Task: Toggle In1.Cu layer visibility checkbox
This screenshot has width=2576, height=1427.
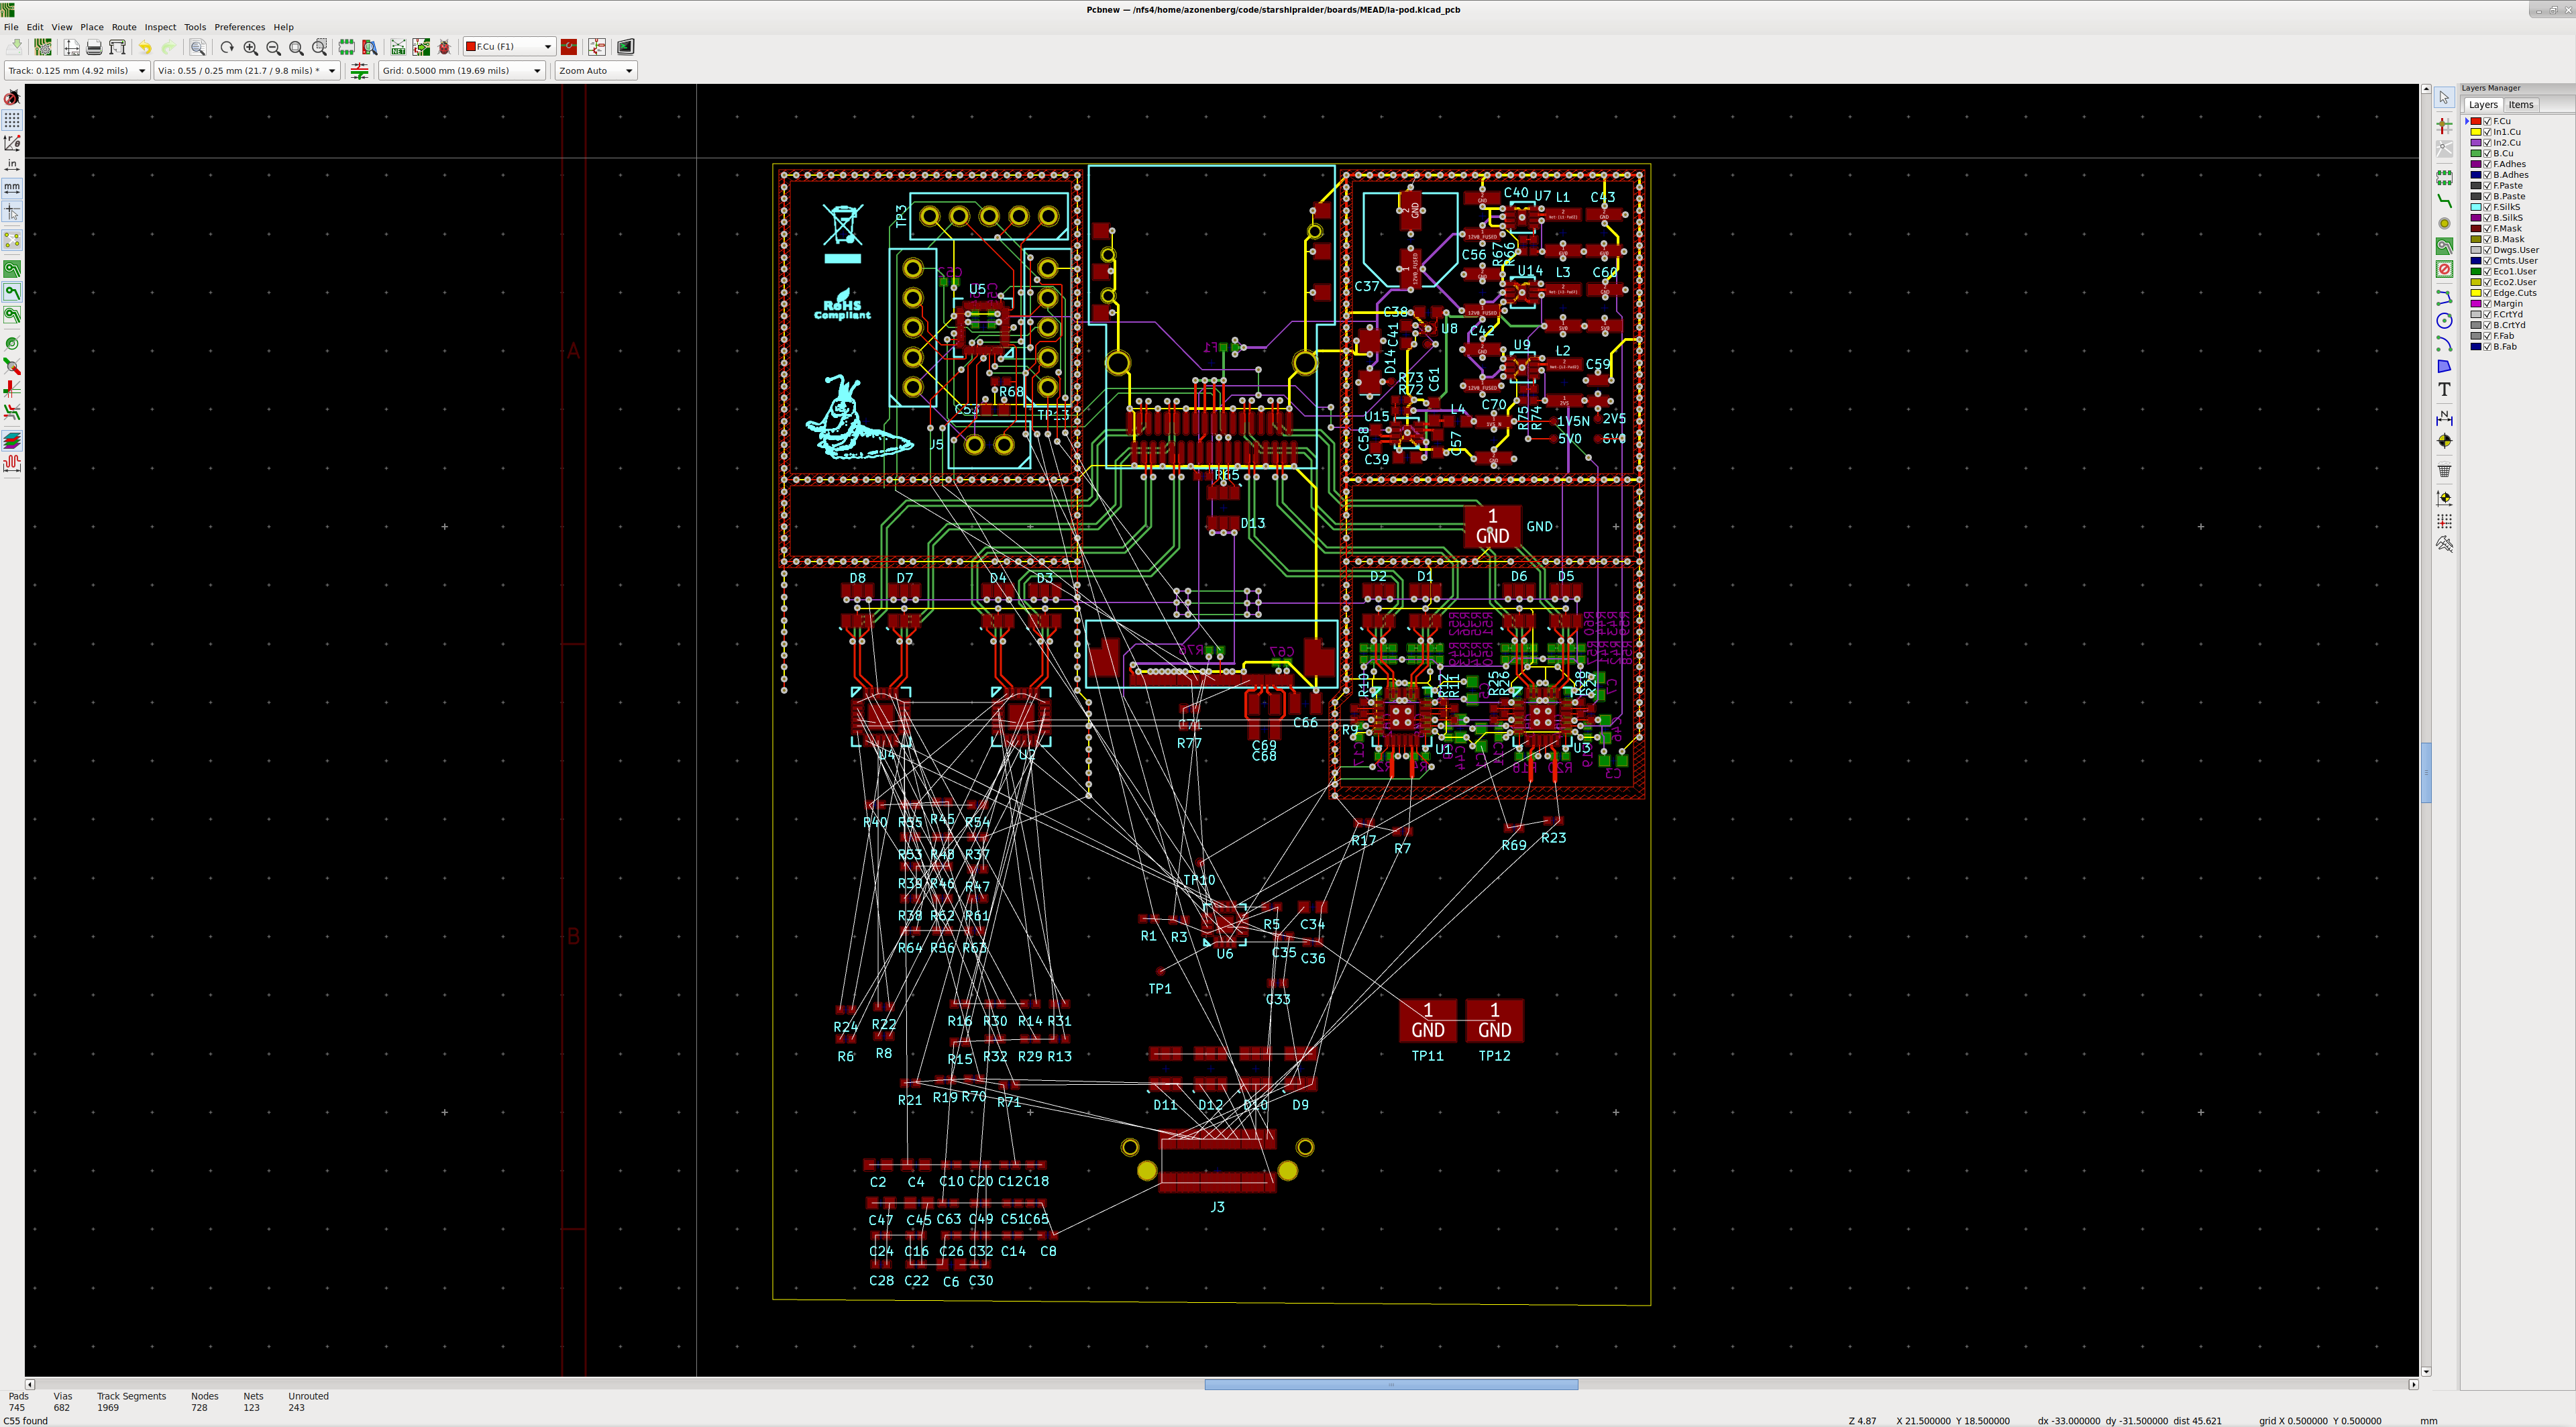Action: (x=2487, y=132)
